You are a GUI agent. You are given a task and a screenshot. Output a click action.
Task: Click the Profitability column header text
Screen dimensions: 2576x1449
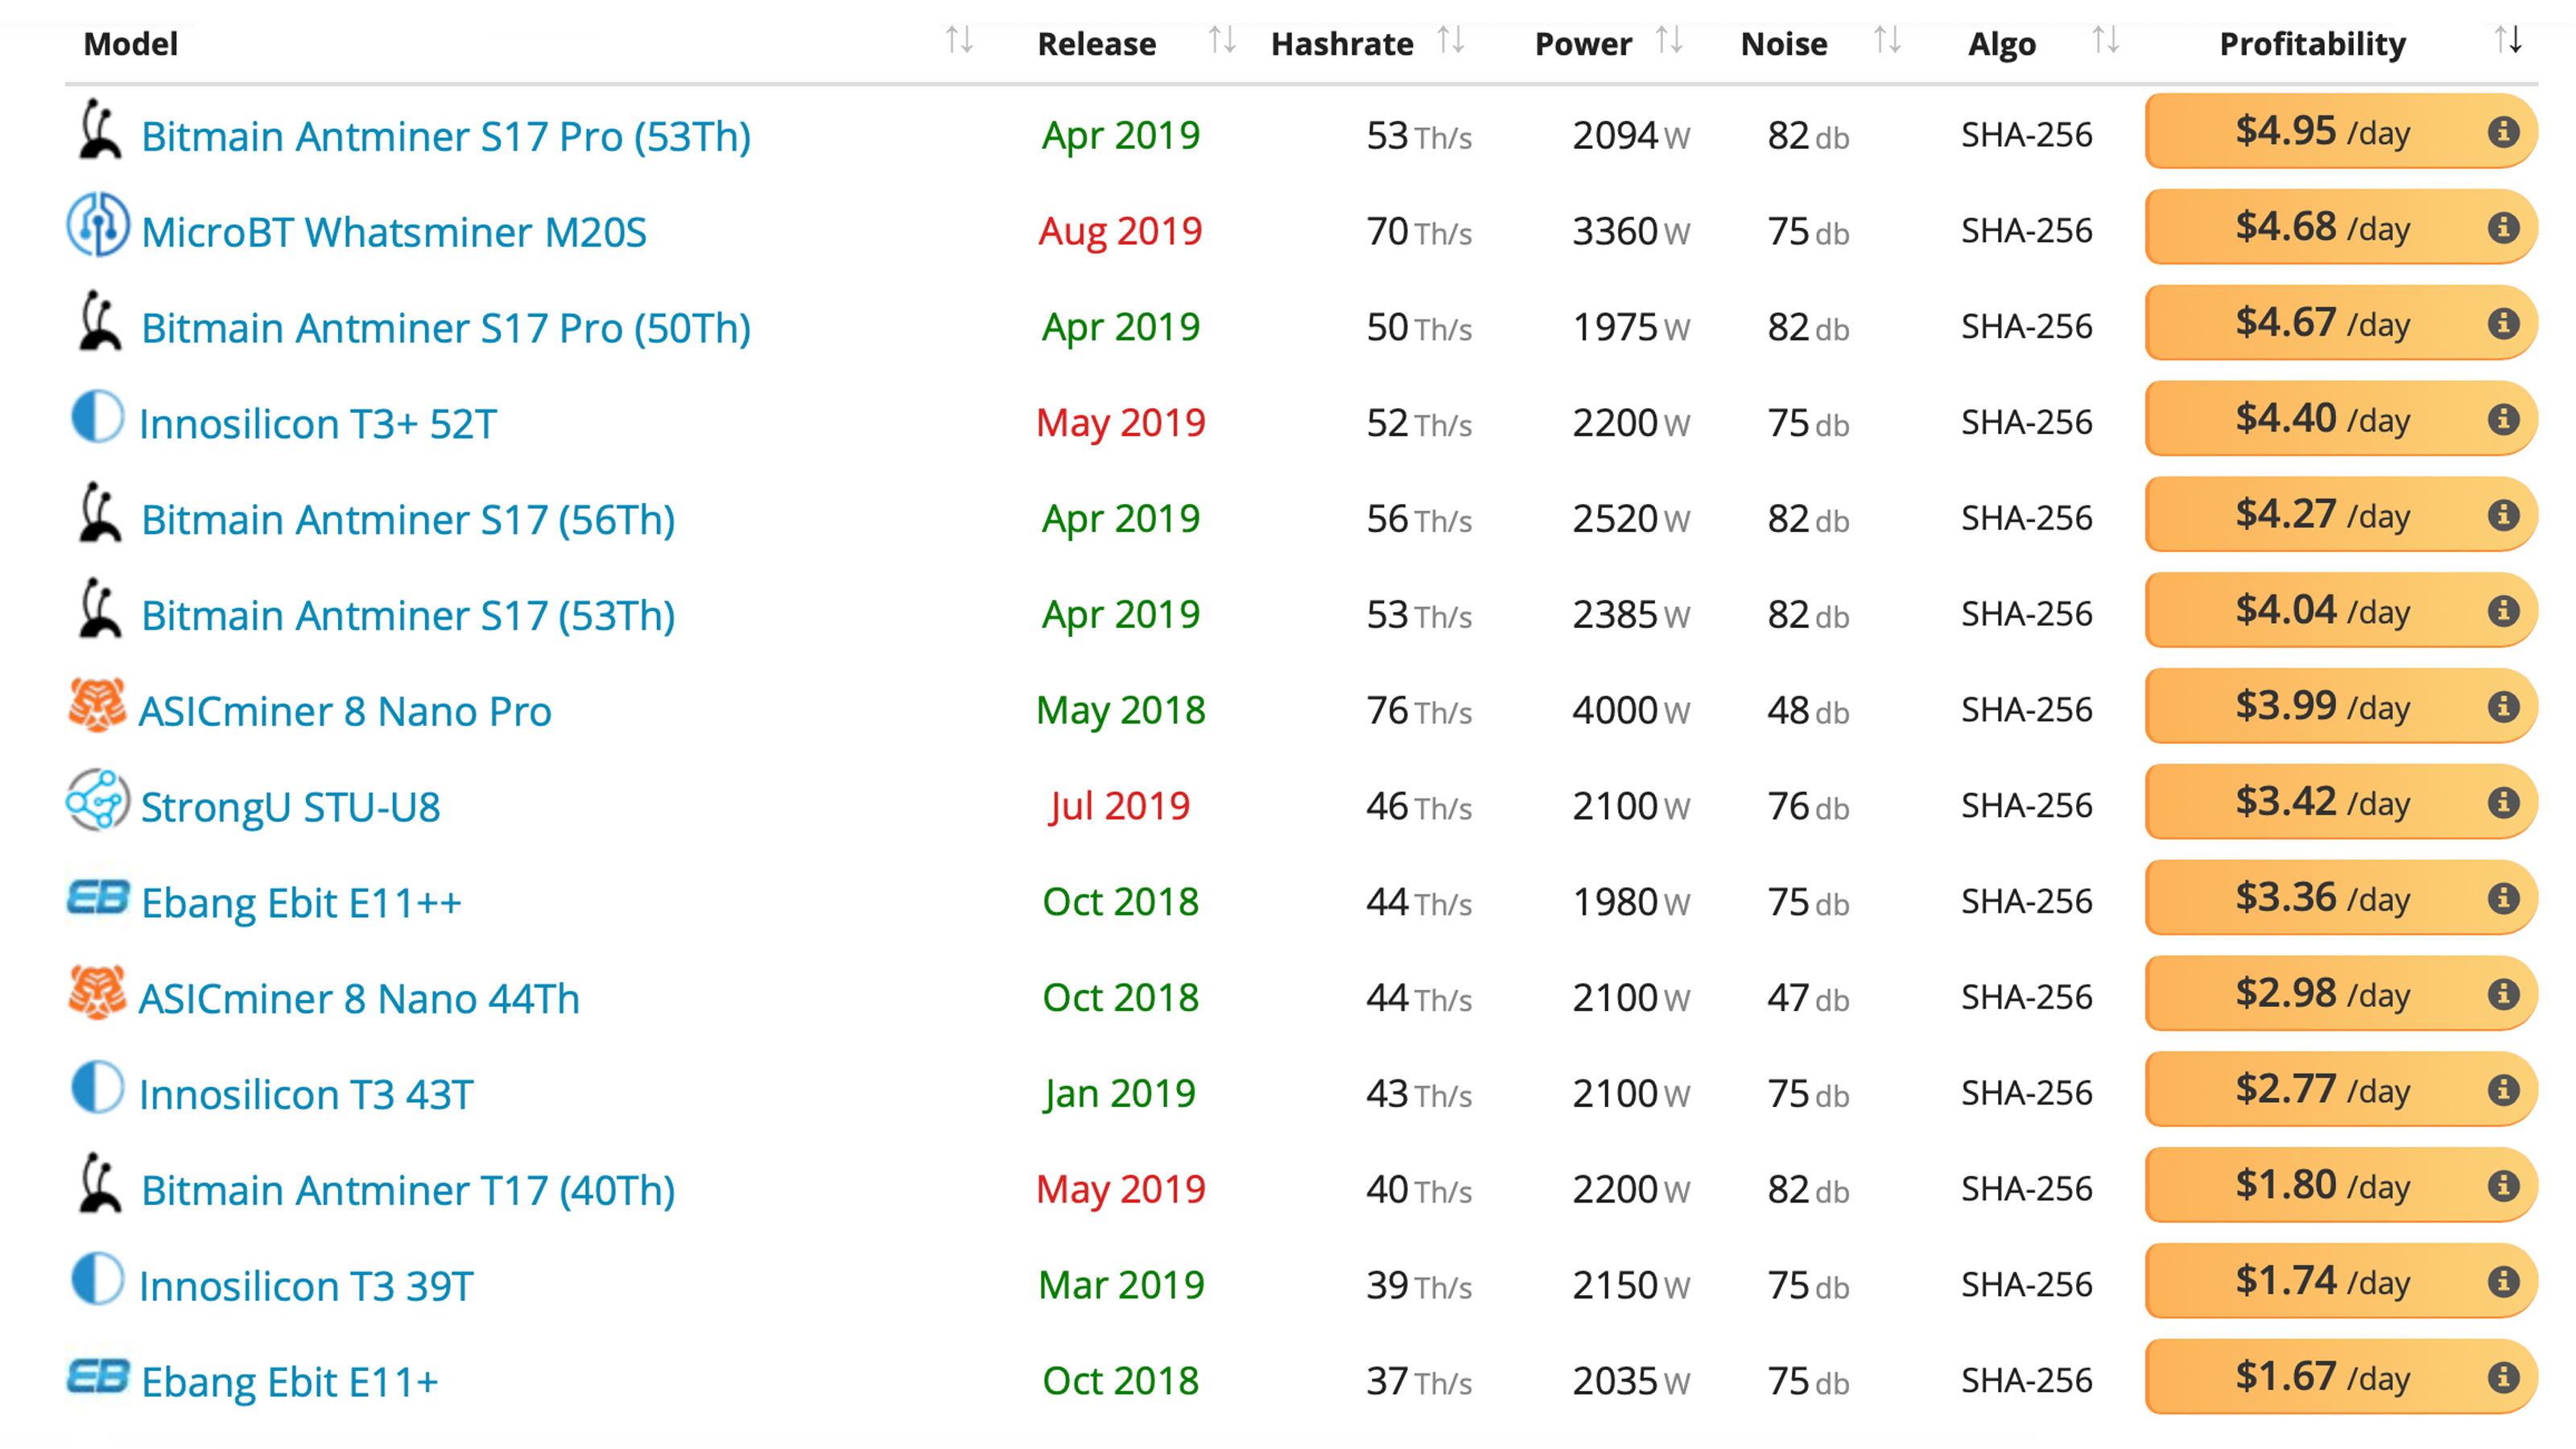[x=2312, y=44]
